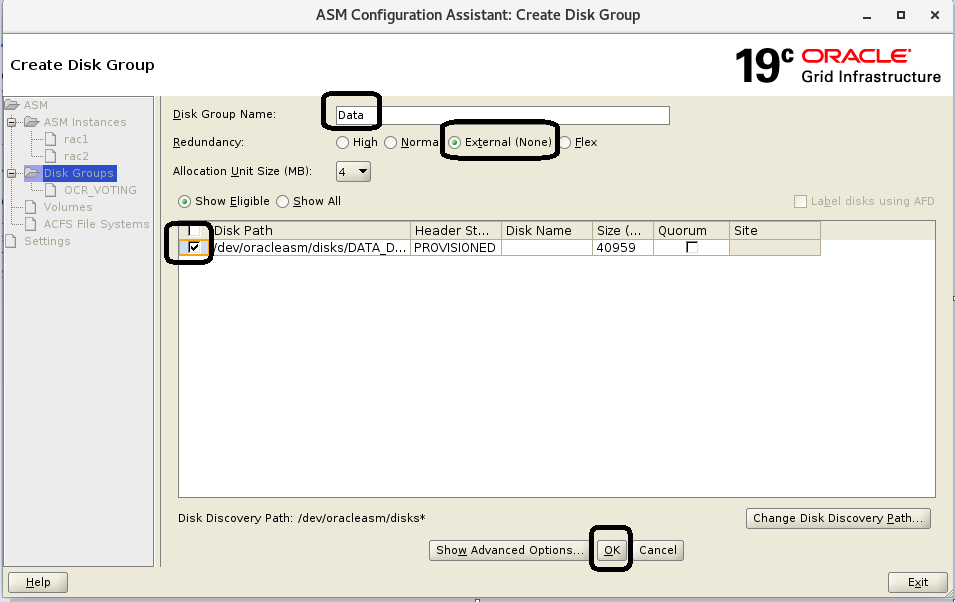955x602 pixels.
Task: Collapse the Disk Groups branch
Action: pos(12,172)
